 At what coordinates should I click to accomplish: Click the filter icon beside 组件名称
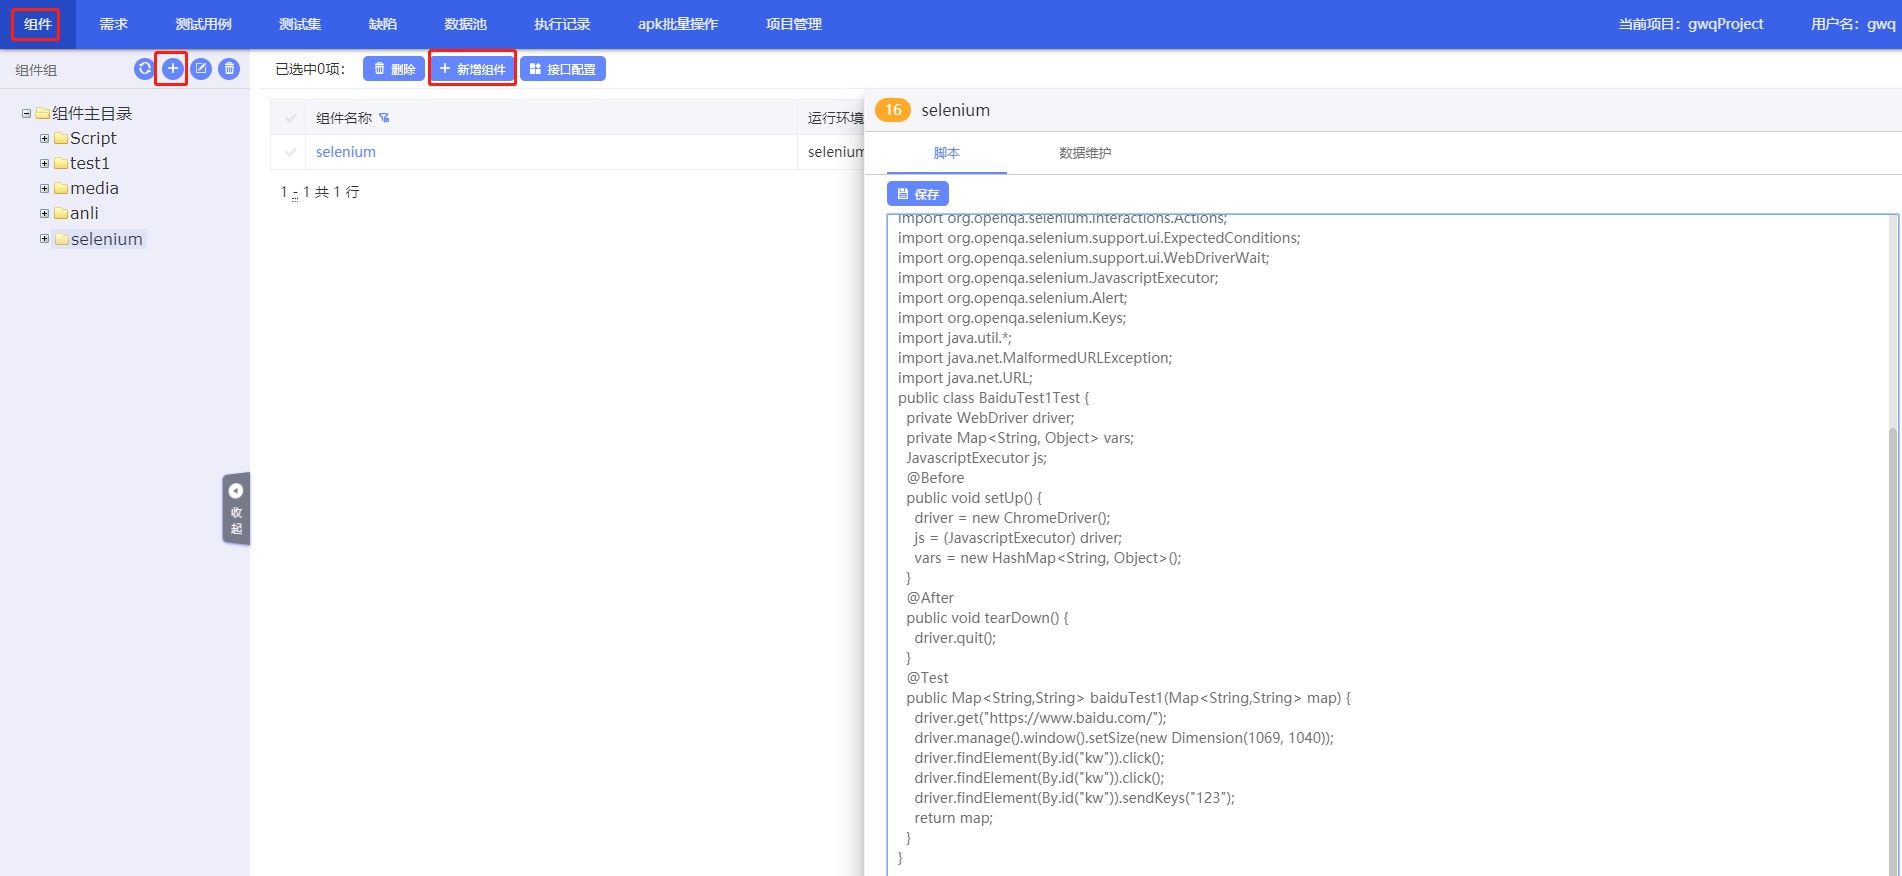384,118
